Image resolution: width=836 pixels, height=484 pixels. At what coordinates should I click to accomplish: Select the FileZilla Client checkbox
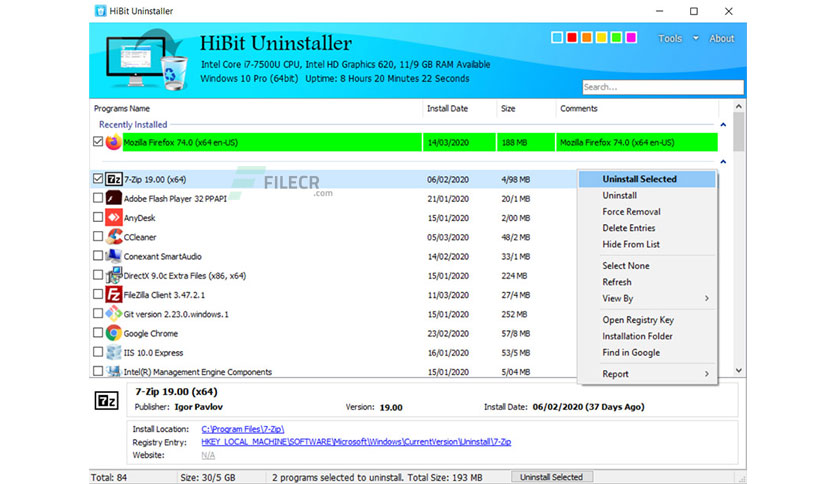[x=98, y=294]
